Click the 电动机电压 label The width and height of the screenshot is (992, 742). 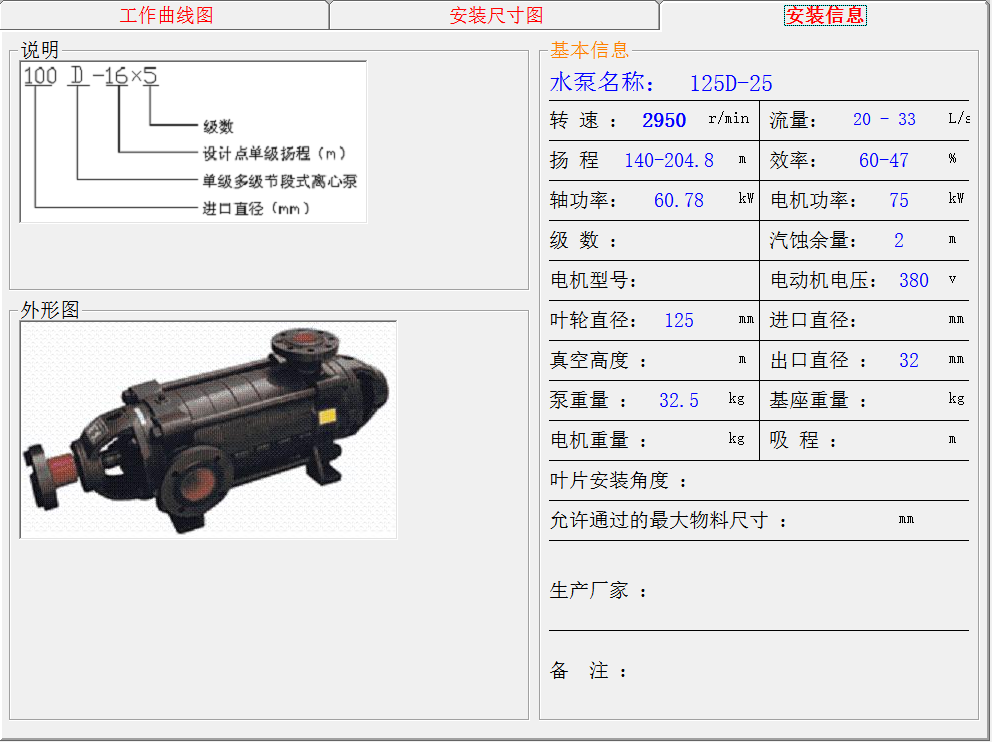pyautogui.click(x=822, y=280)
